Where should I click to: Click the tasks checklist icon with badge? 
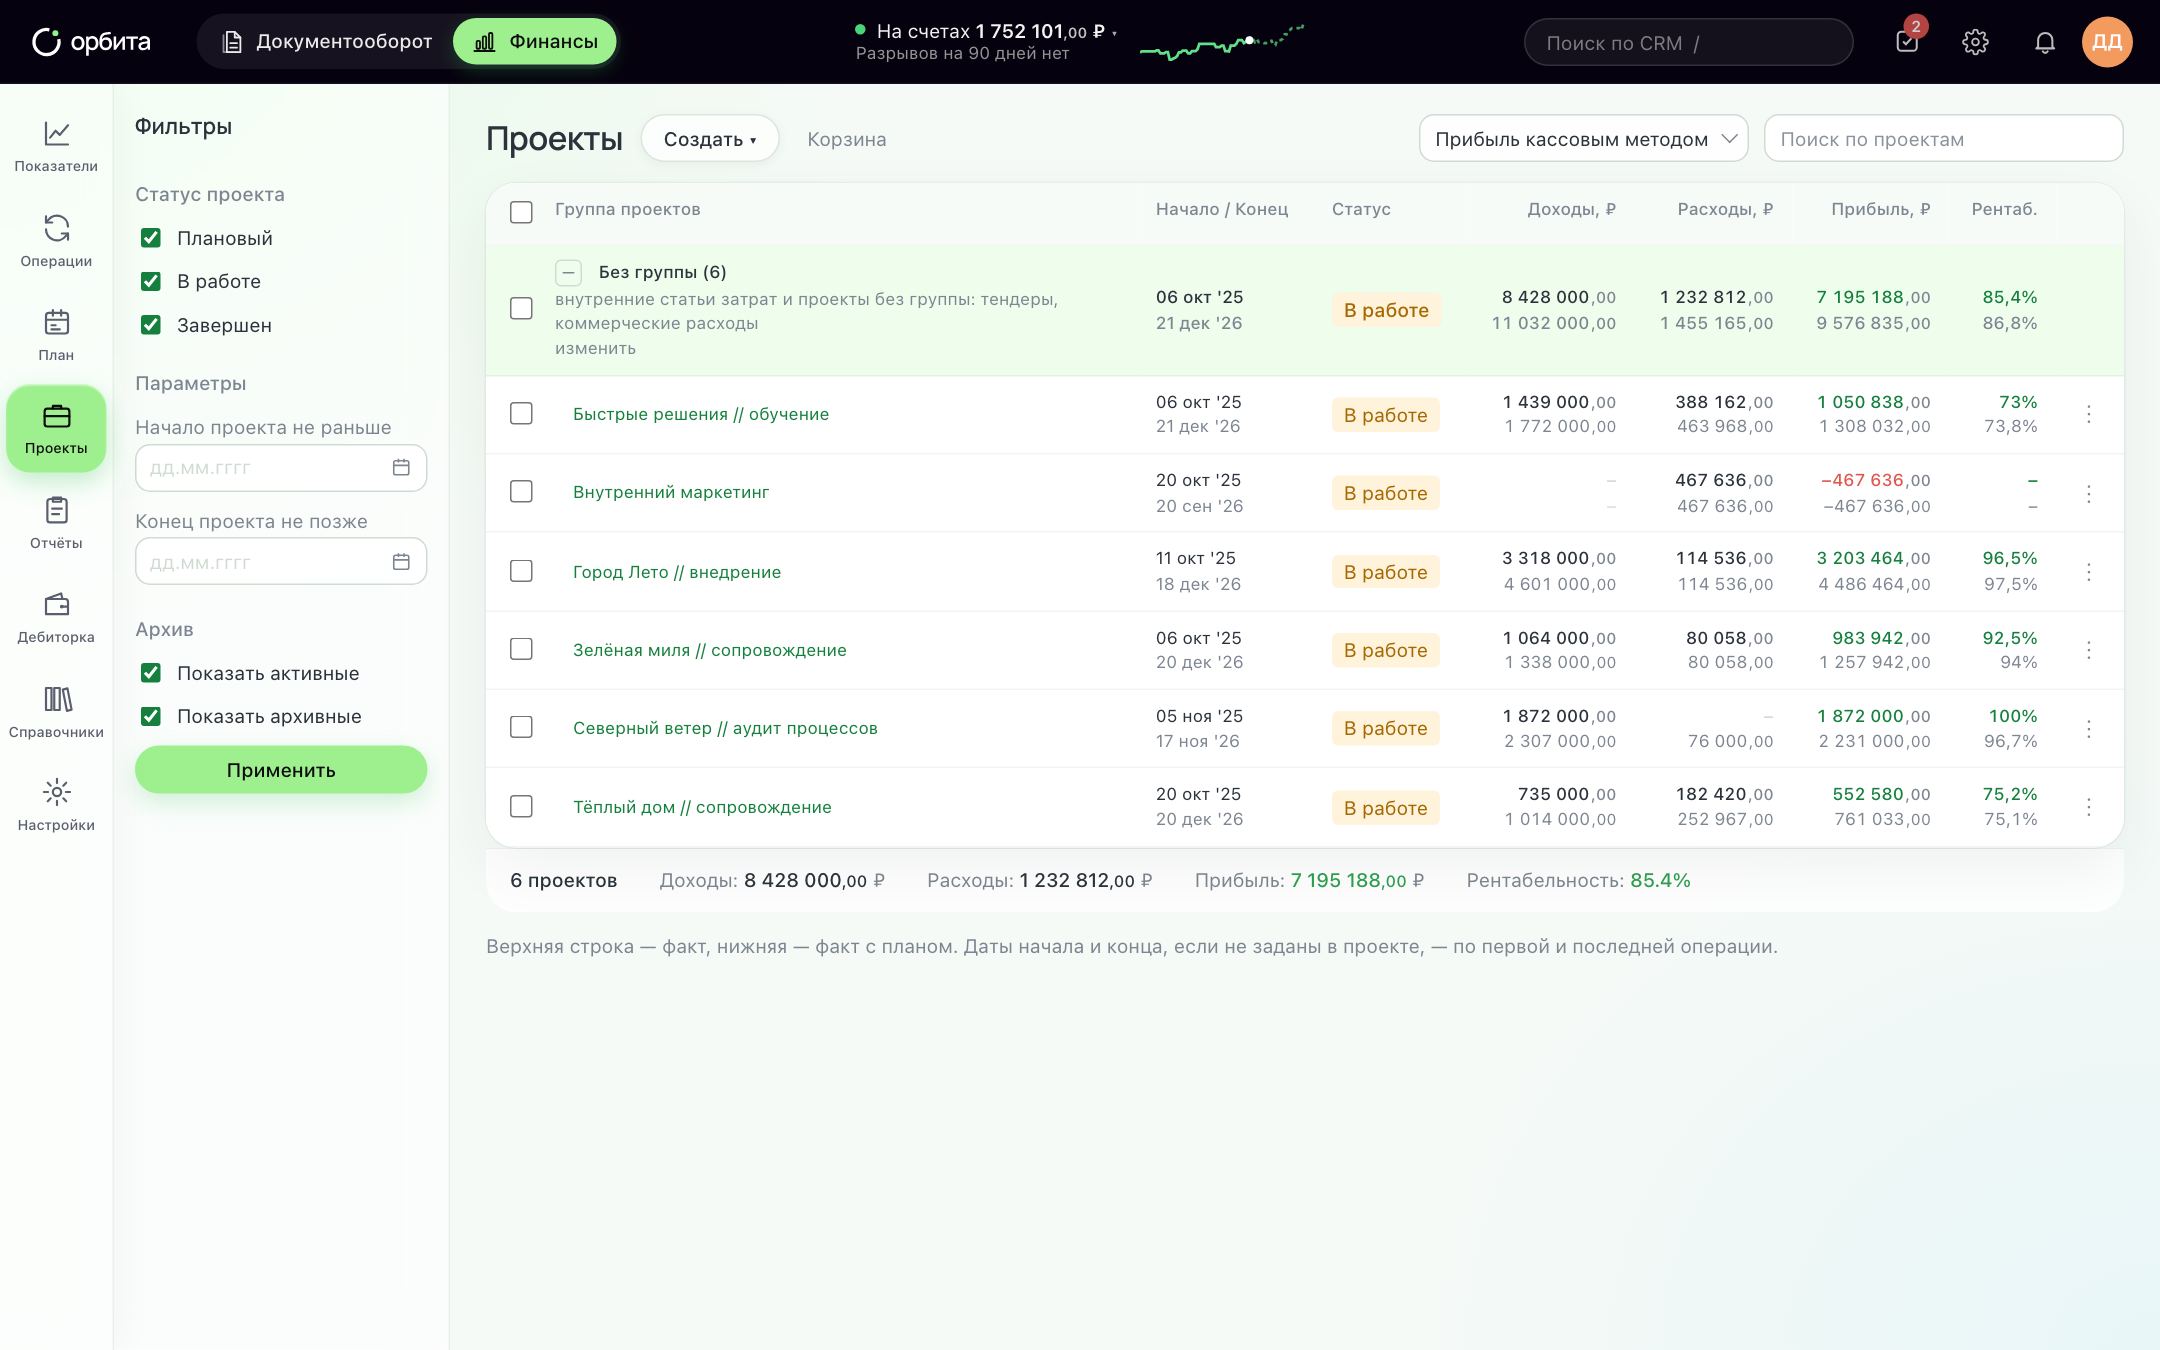pos(1907,41)
